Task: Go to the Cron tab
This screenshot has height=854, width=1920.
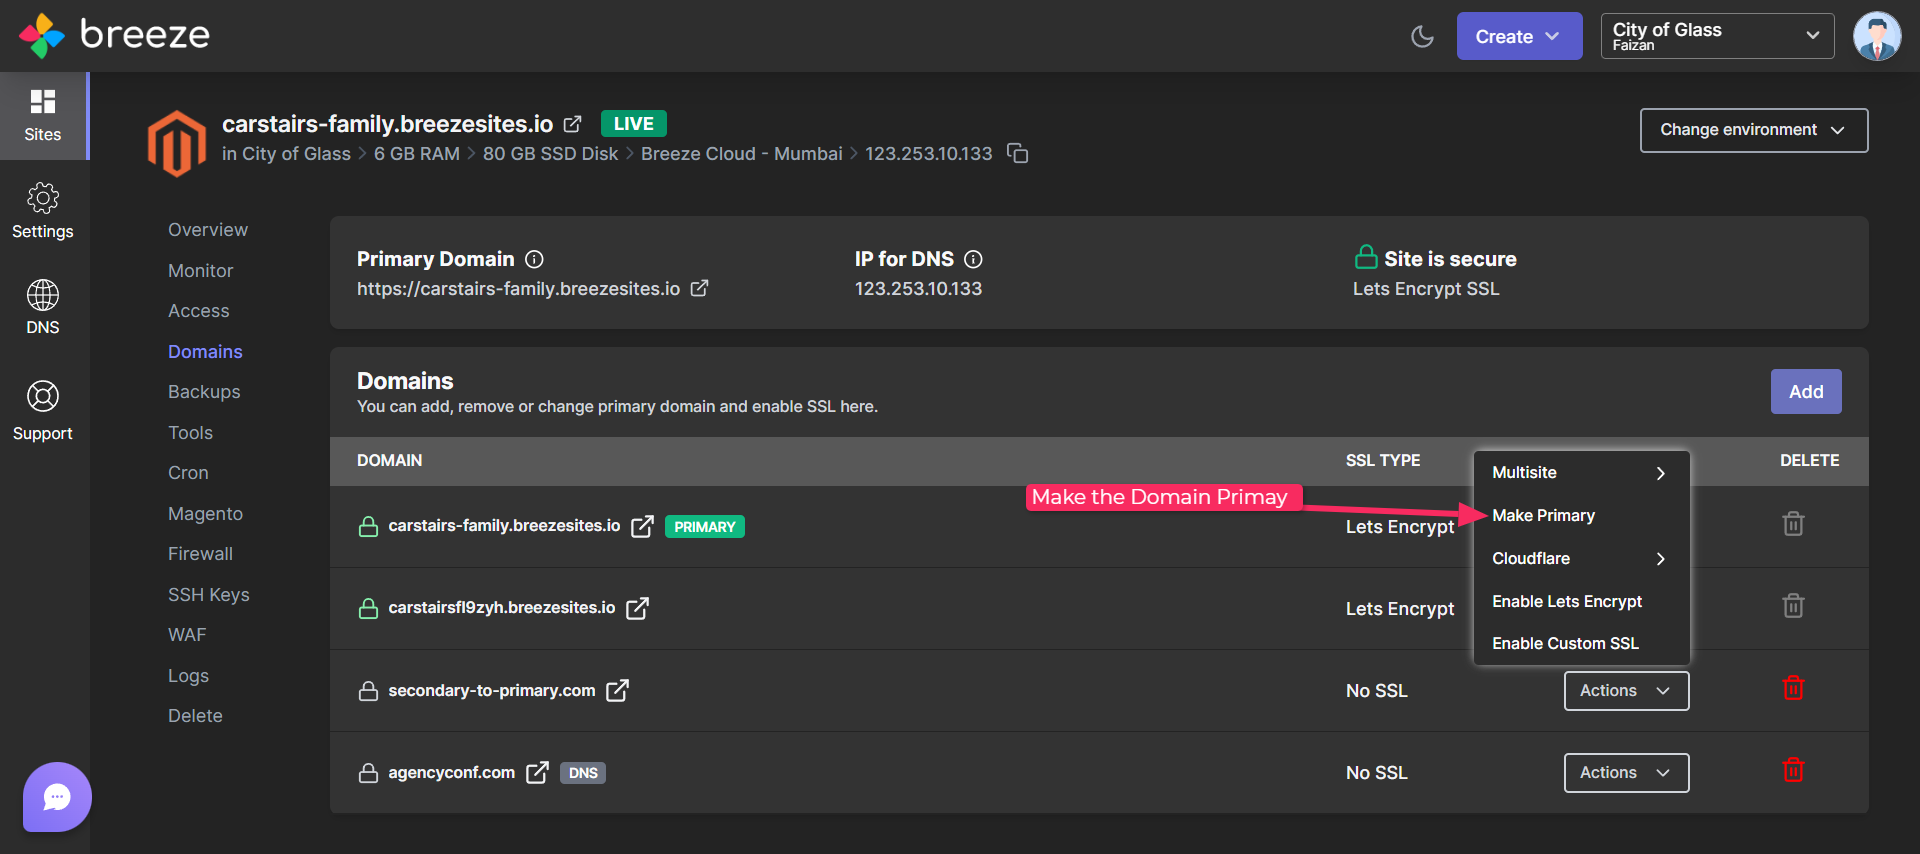Action: [188, 473]
